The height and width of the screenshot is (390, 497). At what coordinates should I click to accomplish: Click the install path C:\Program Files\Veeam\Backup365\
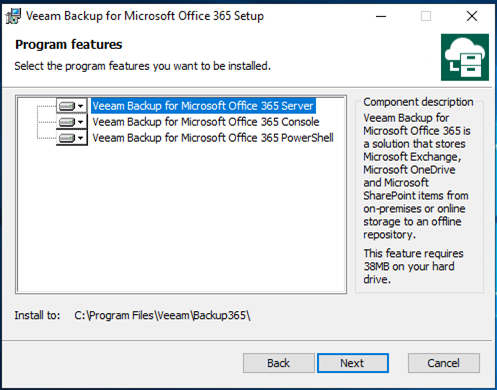click(162, 315)
